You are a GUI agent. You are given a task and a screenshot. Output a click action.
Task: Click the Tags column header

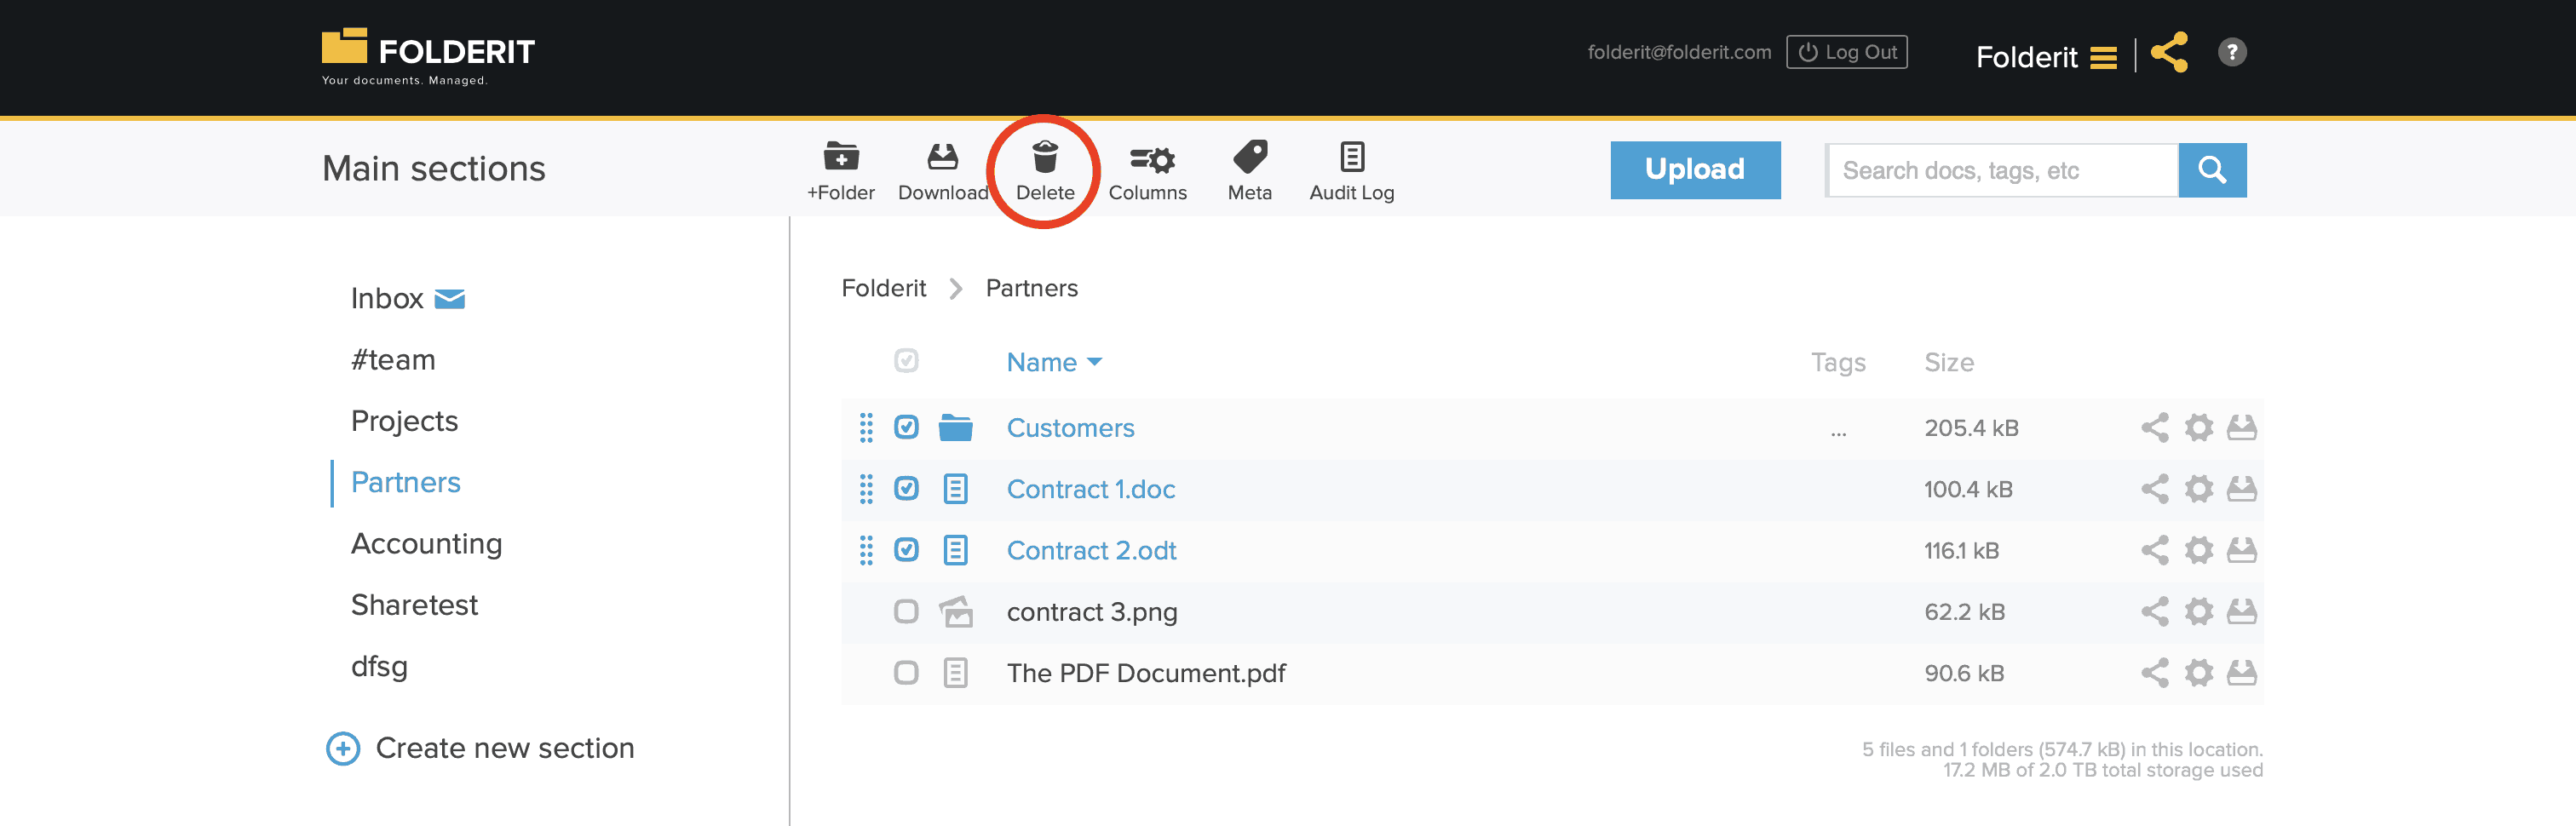click(x=1838, y=362)
